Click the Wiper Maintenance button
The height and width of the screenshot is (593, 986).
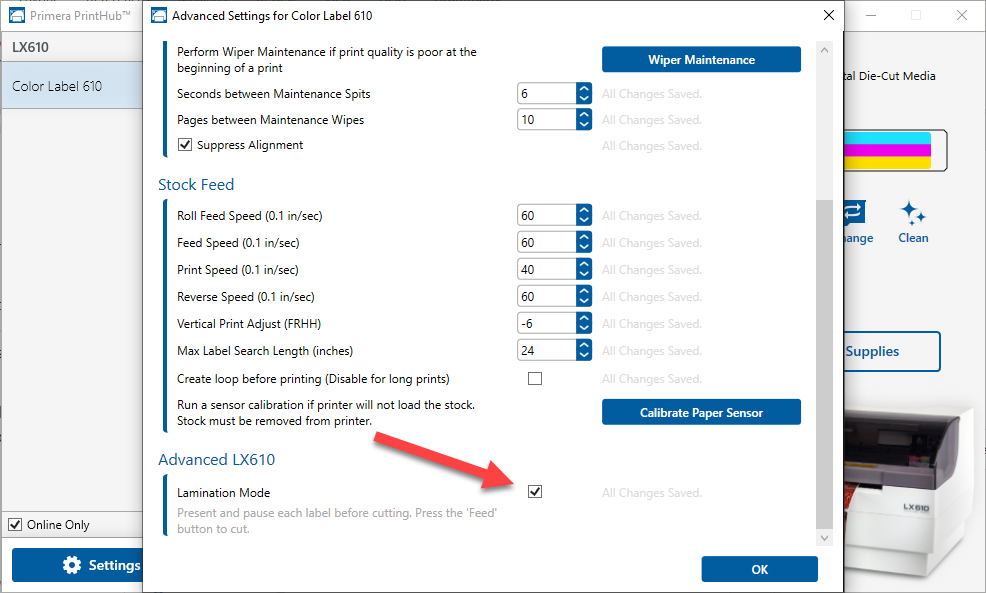tap(701, 59)
